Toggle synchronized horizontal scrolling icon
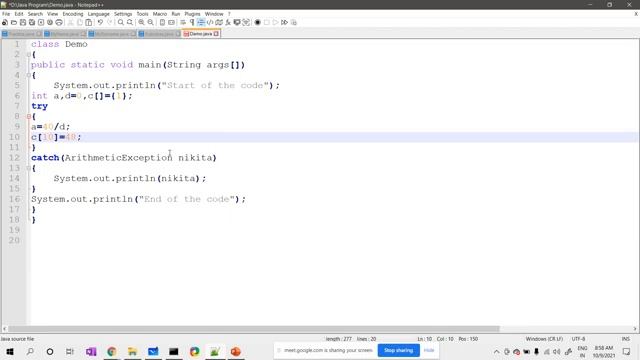The image size is (640, 360). [x=171, y=22]
